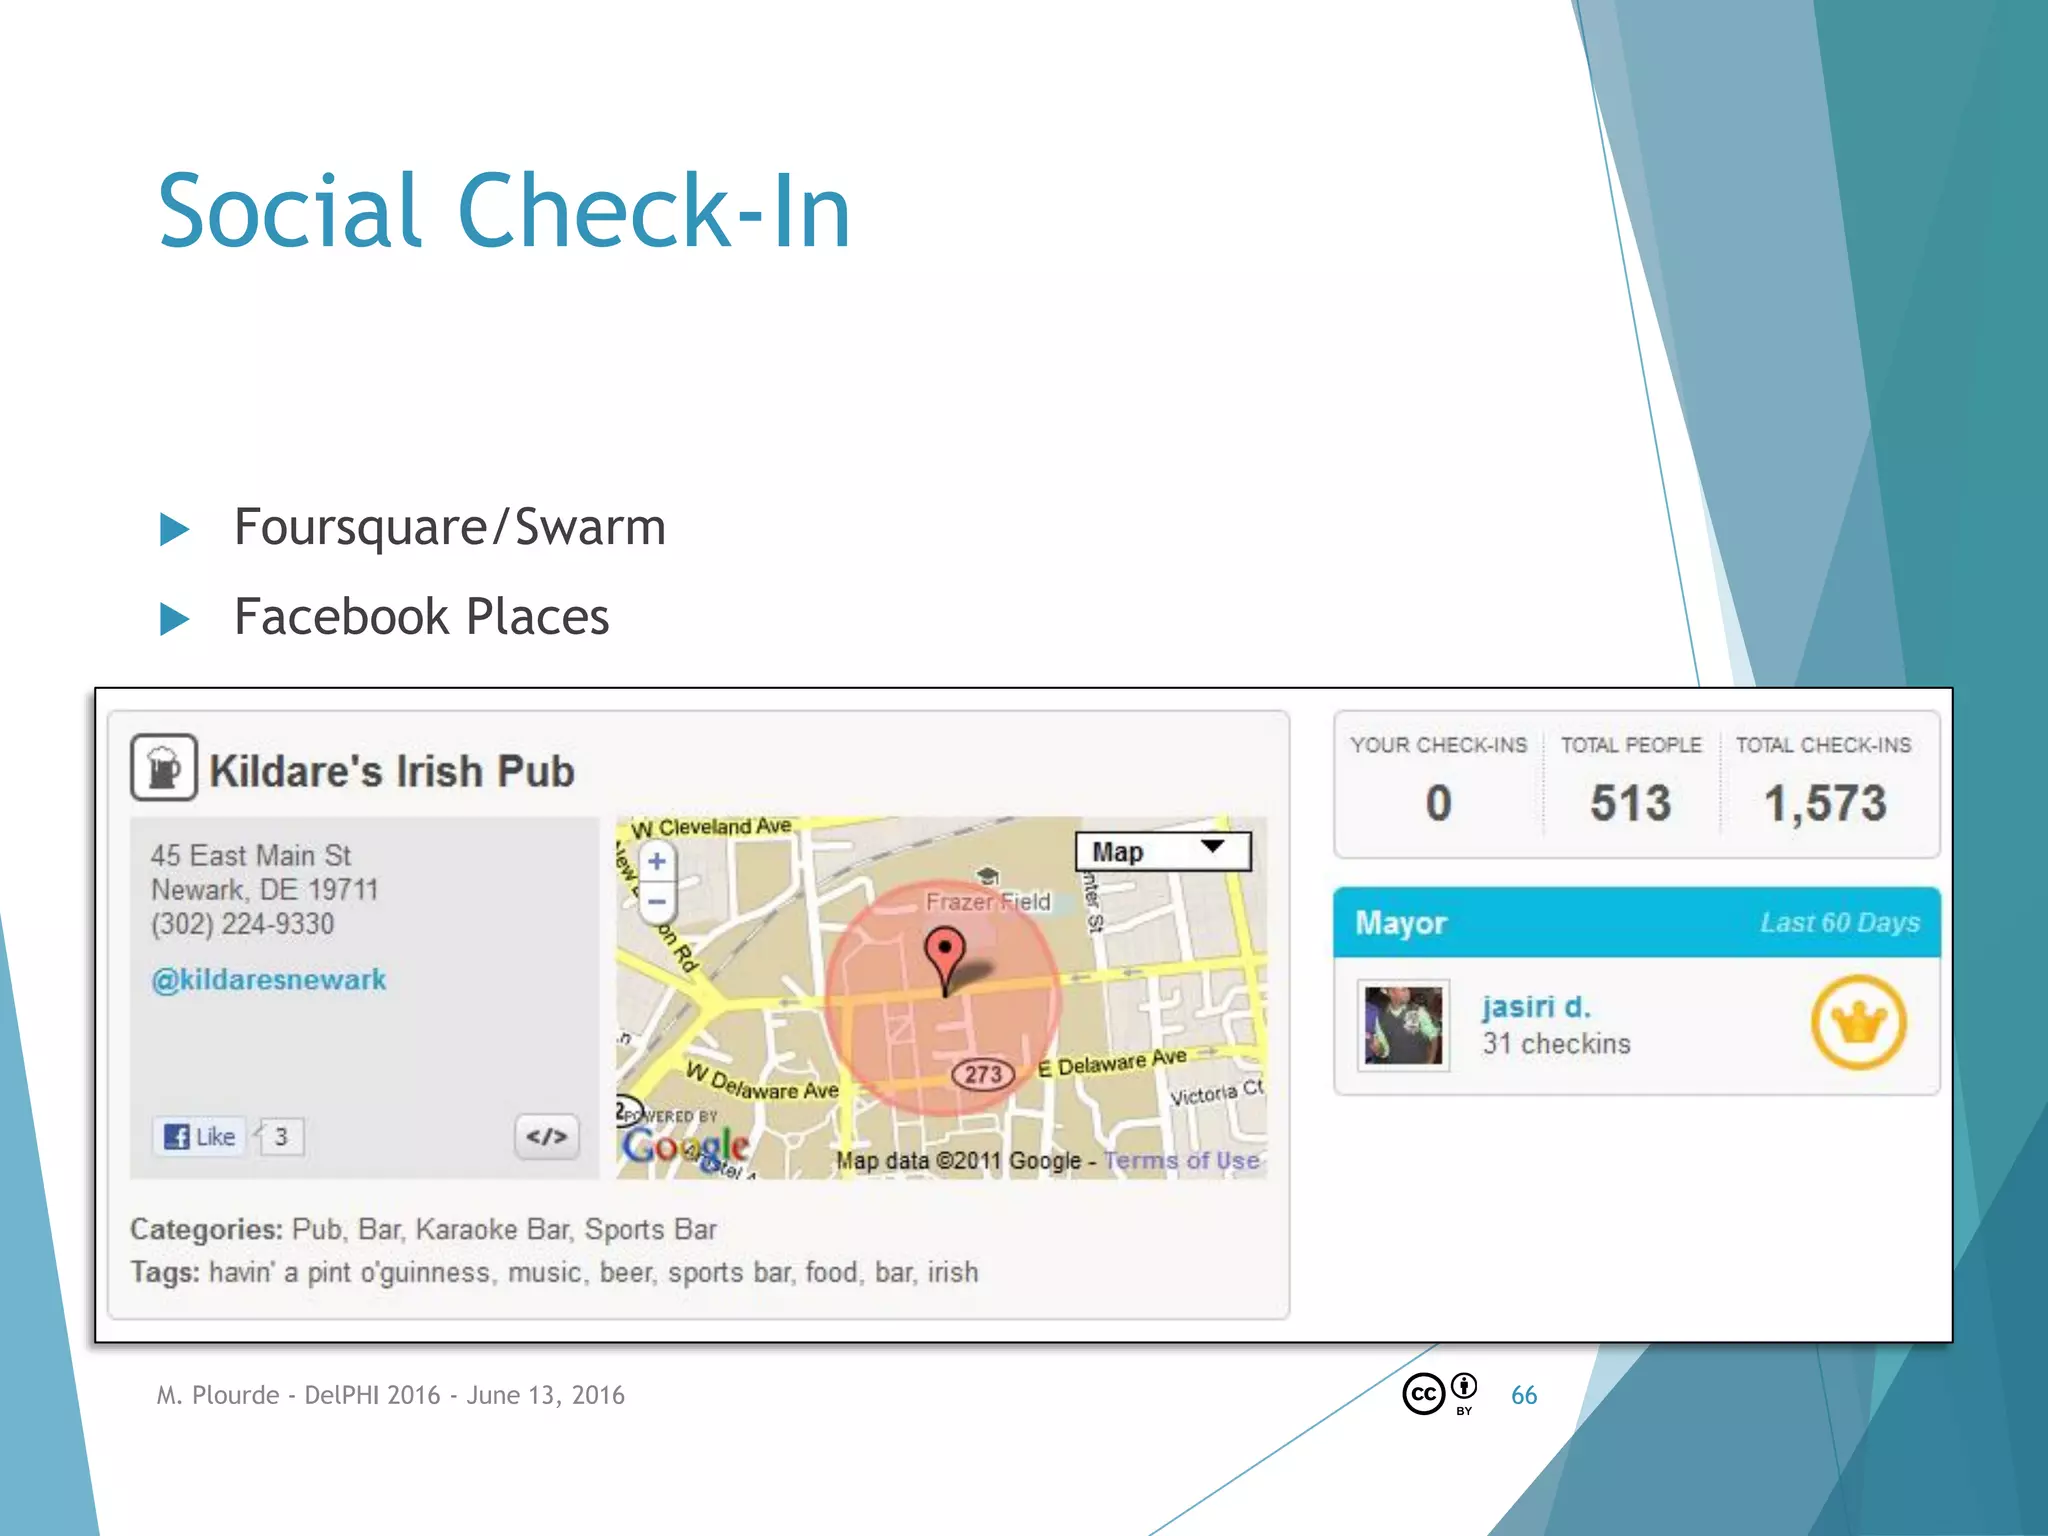Open the @kildaresnewark Twitter link
2048x1536 pixels.
pos(268,979)
